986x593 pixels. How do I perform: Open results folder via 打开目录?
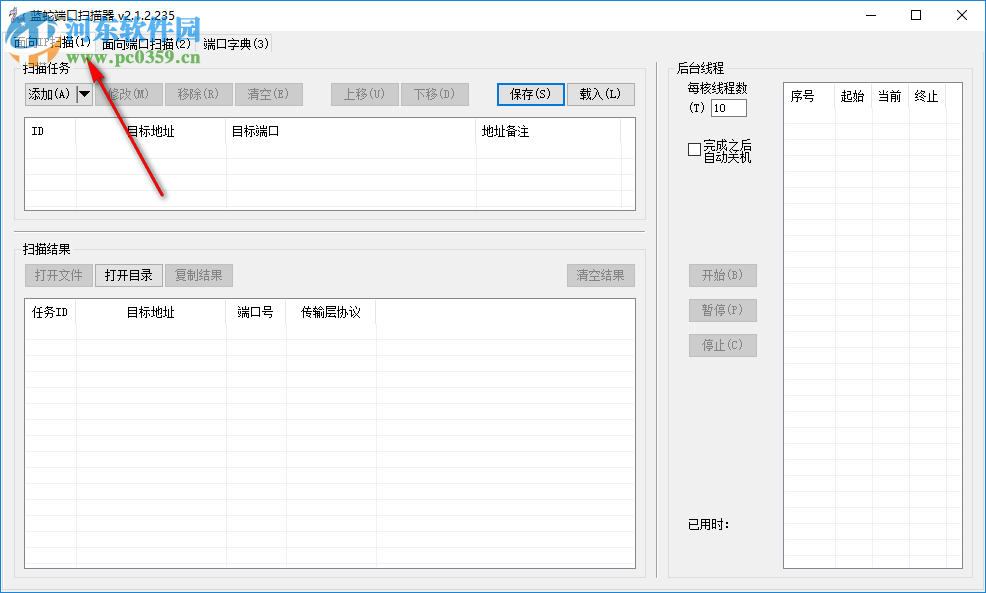click(x=129, y=275)
